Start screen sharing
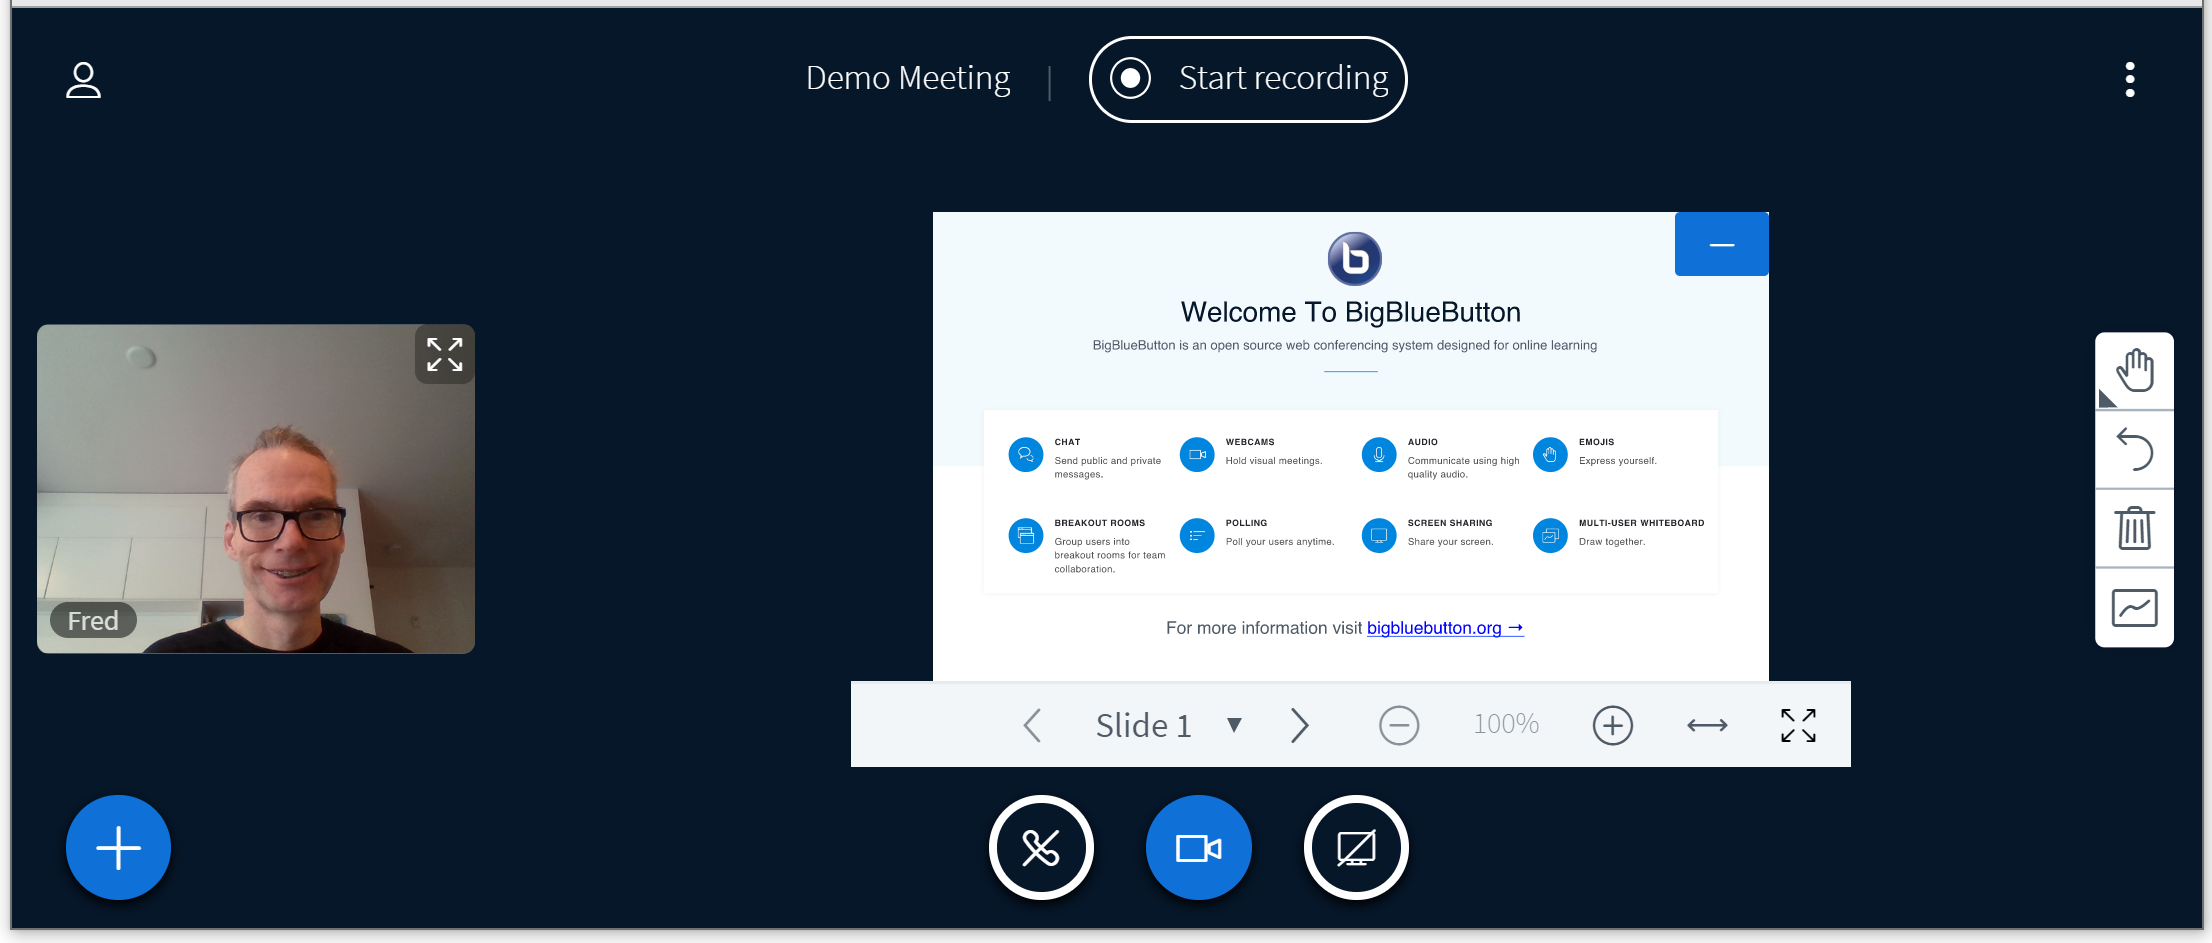Viewport: 2212px width, 943px height. point(1356,847)
